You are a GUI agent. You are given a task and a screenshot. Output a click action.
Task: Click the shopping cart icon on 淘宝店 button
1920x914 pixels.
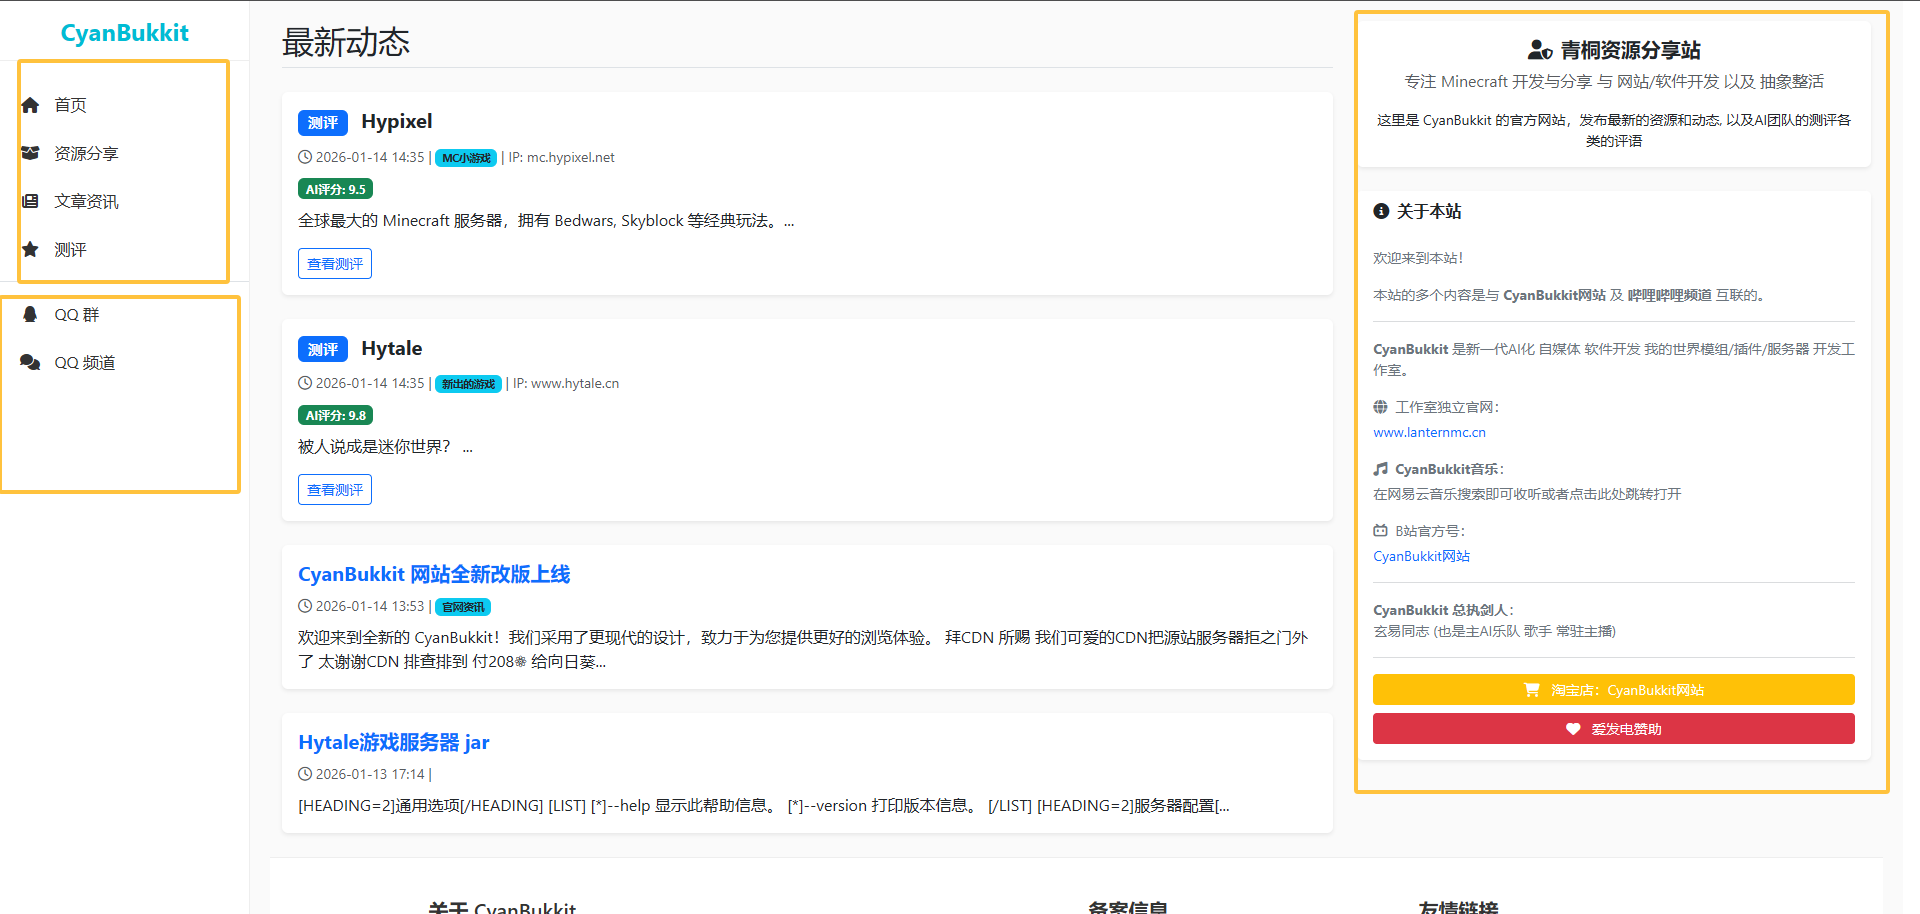coord(1531,690)
